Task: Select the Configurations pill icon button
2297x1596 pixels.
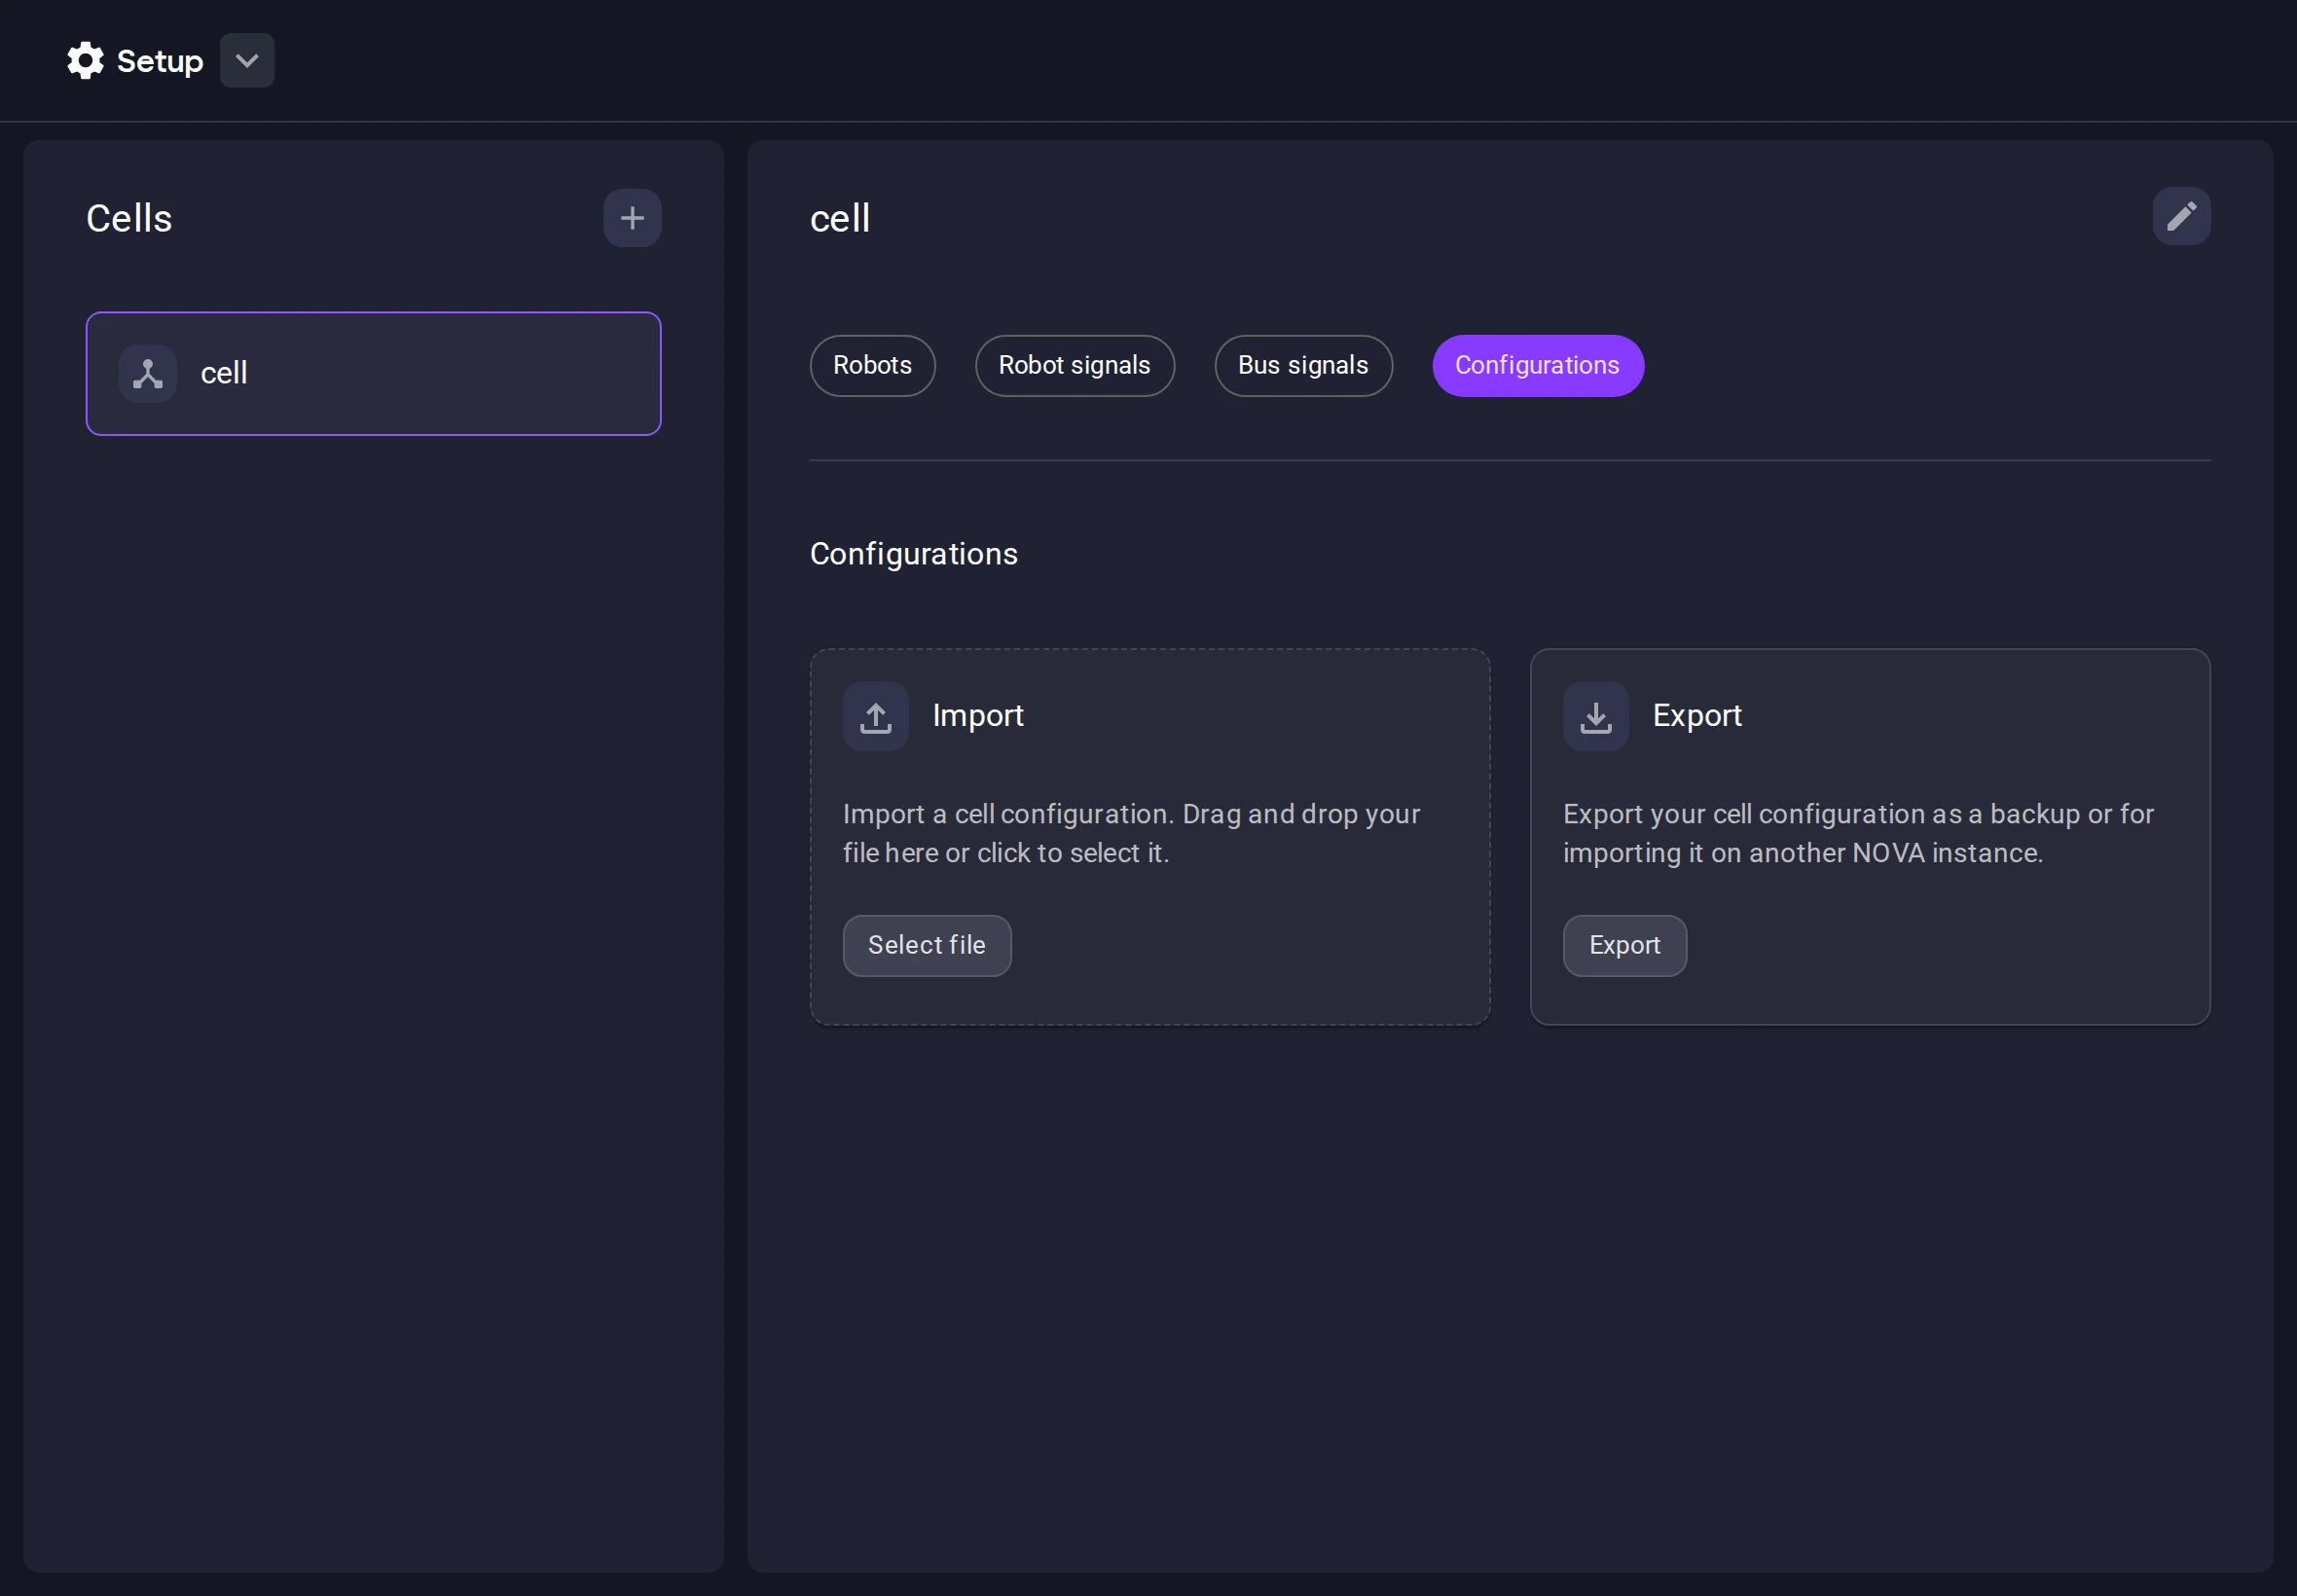Action: coord(1536,365)
